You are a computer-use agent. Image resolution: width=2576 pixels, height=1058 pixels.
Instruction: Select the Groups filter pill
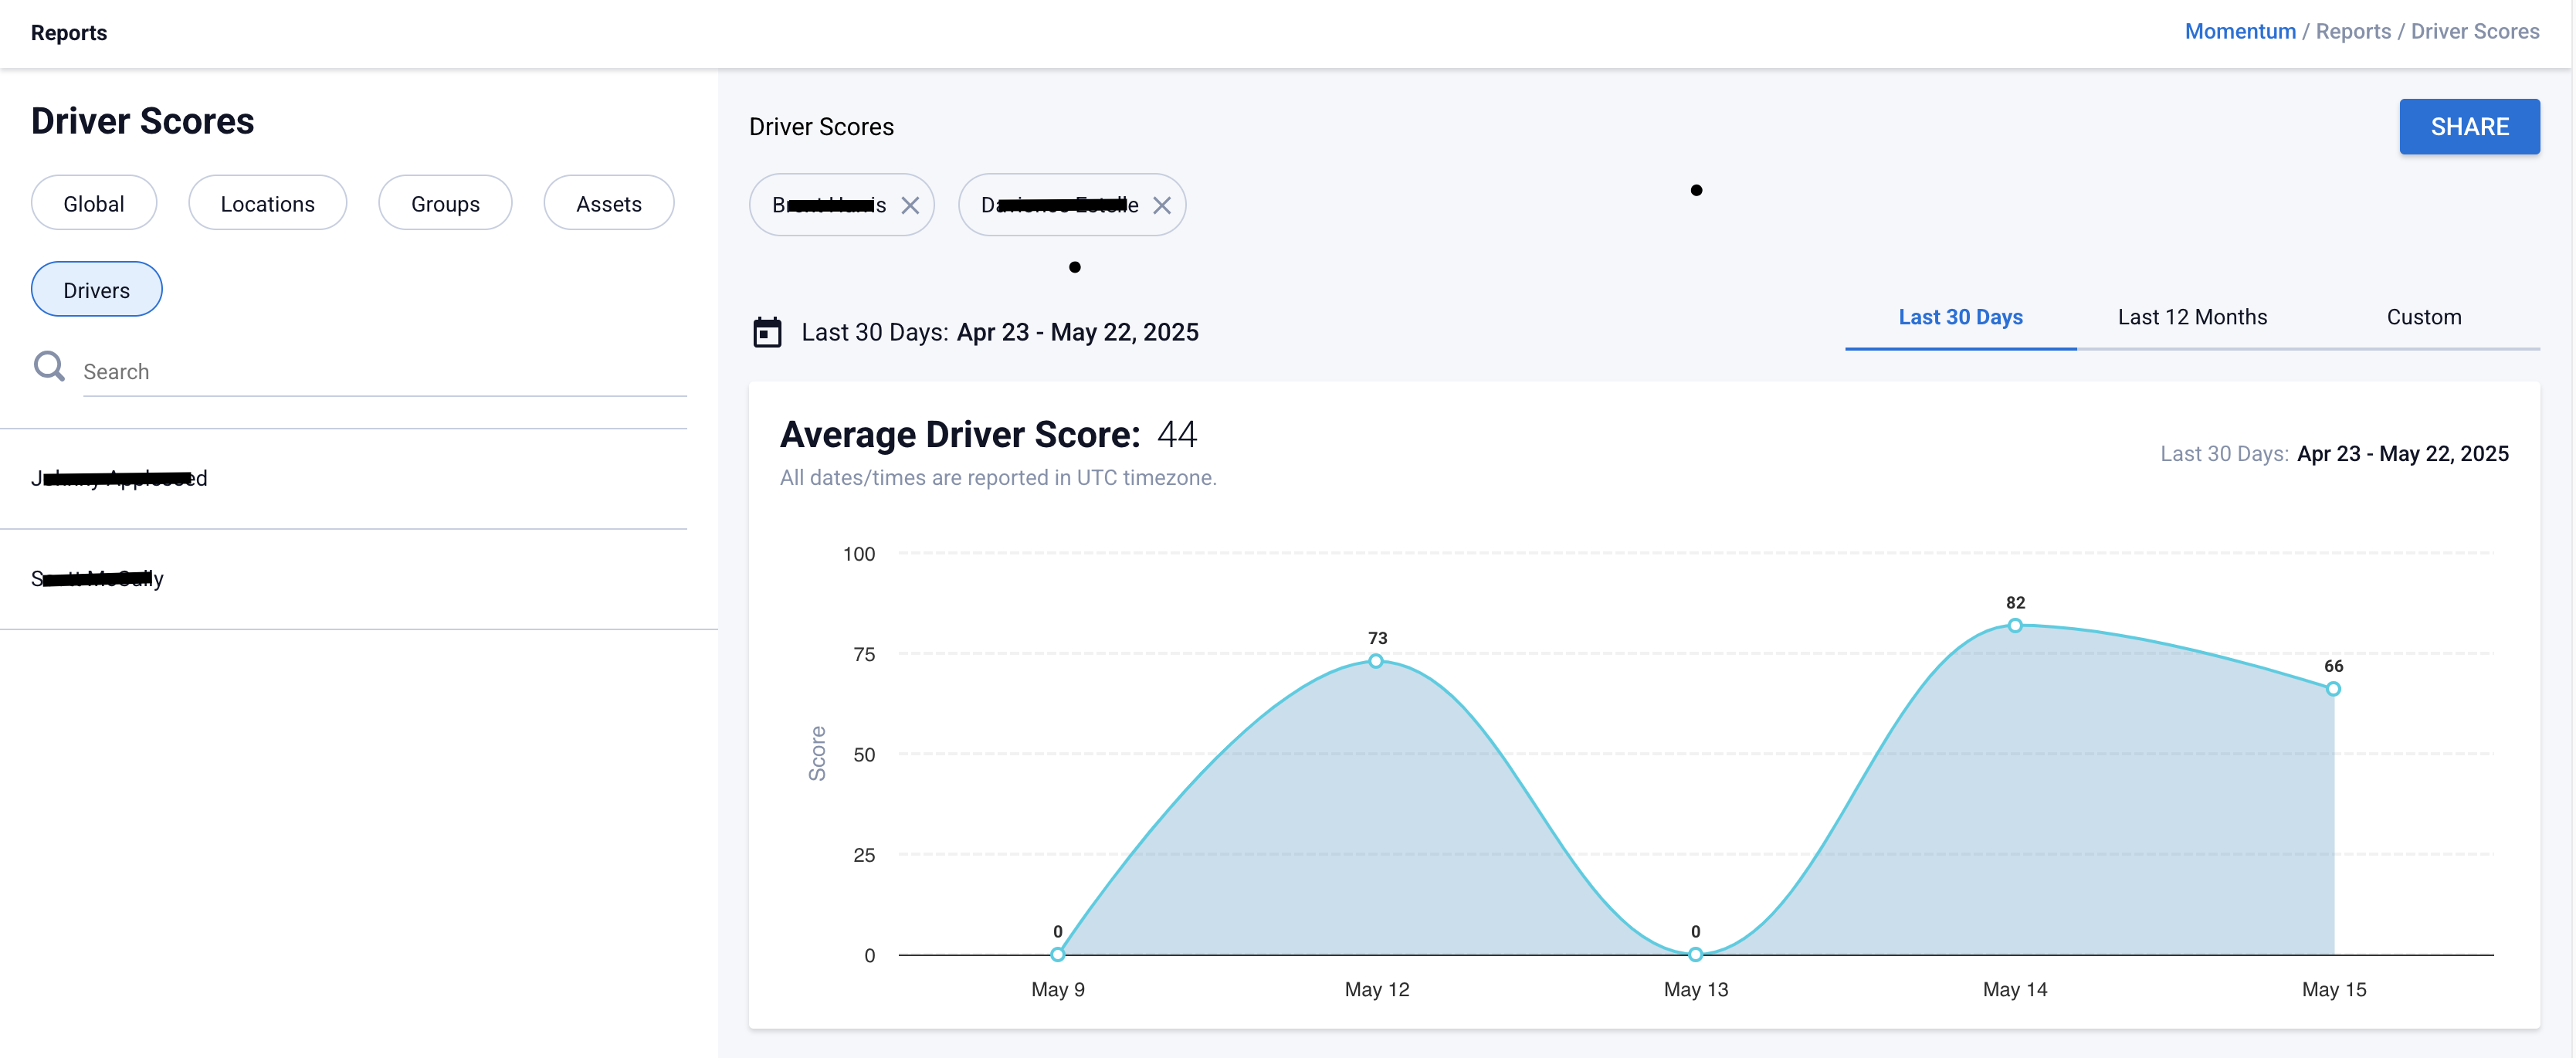click(x=445, y=203)
